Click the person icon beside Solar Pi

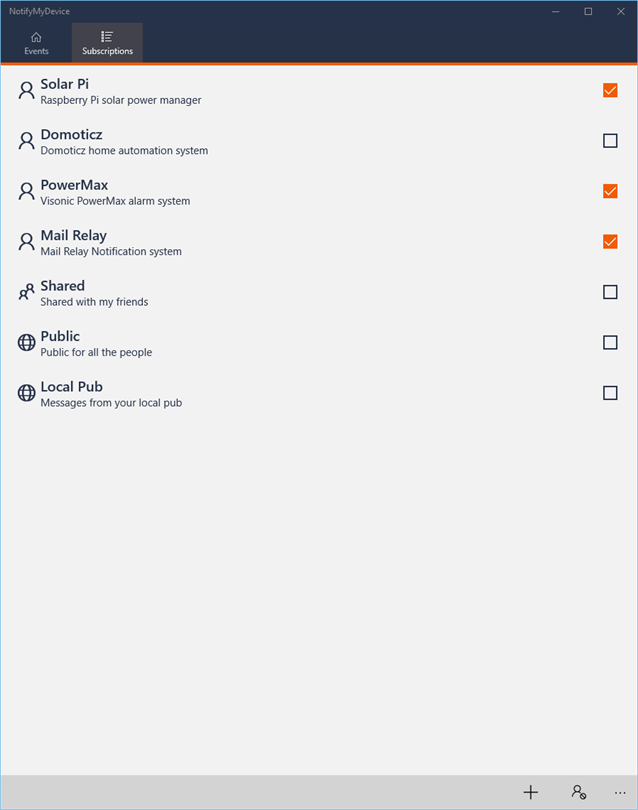26,90
